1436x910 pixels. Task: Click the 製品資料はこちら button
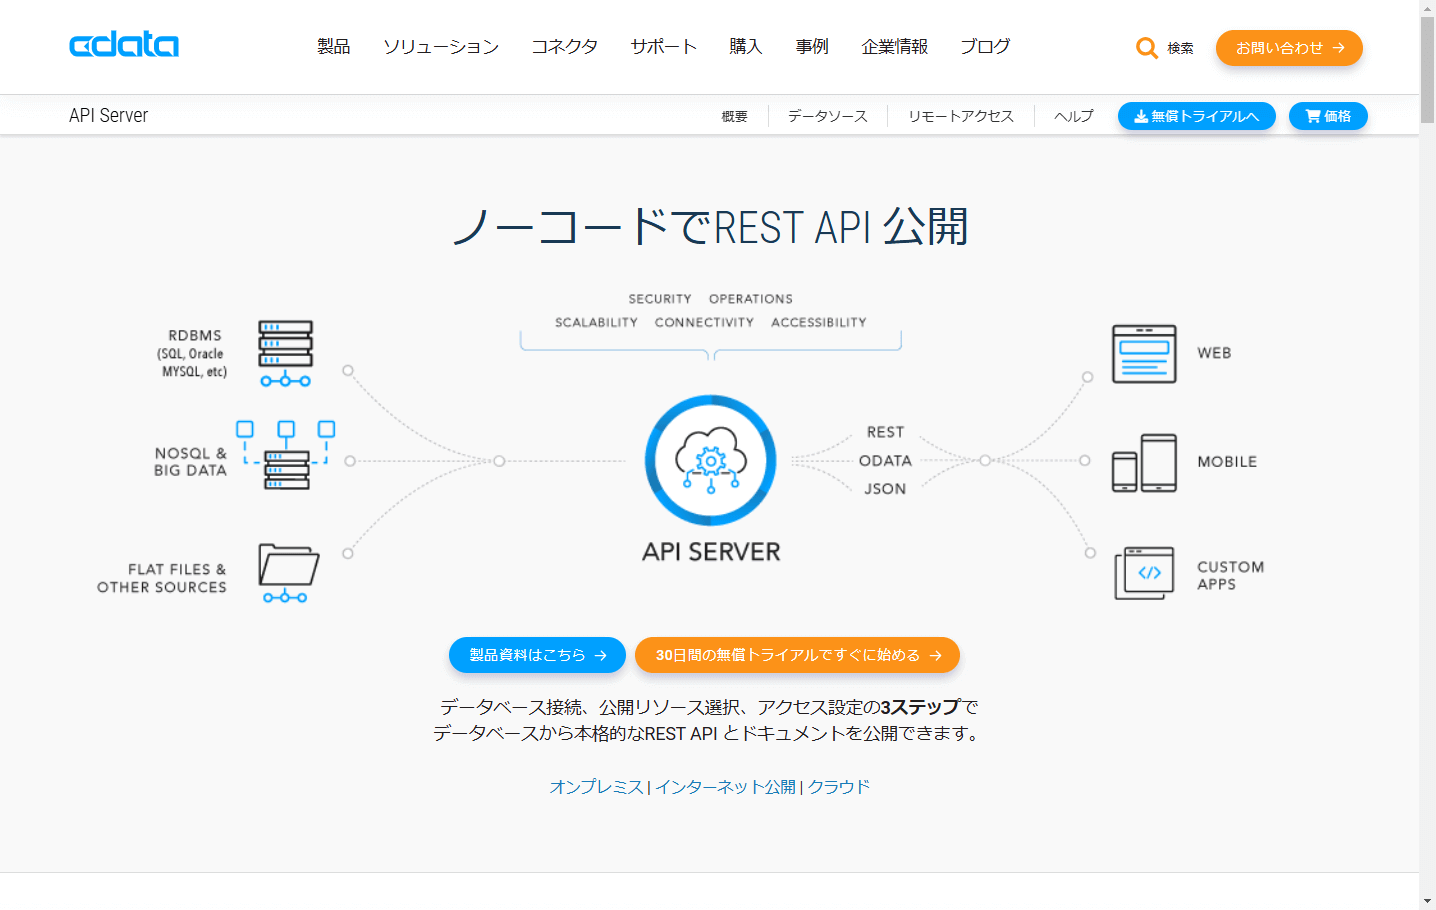pyautogui.click(x=537, y=655)
